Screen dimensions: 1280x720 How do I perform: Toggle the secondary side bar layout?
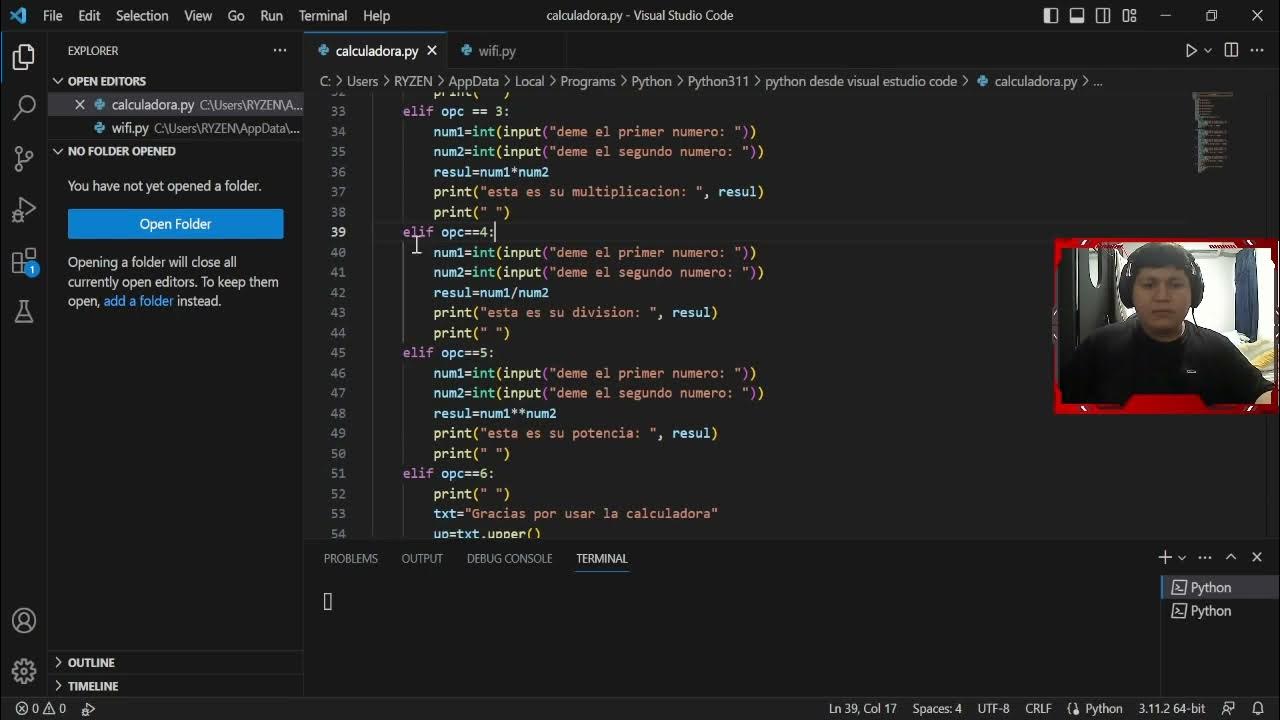[1103, 16]
